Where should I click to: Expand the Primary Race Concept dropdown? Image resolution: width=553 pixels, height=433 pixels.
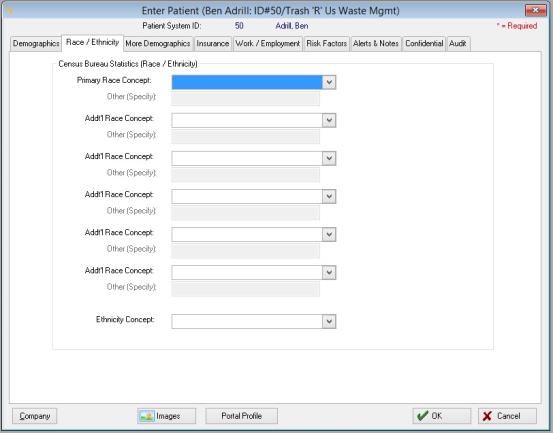coord(329,82)
